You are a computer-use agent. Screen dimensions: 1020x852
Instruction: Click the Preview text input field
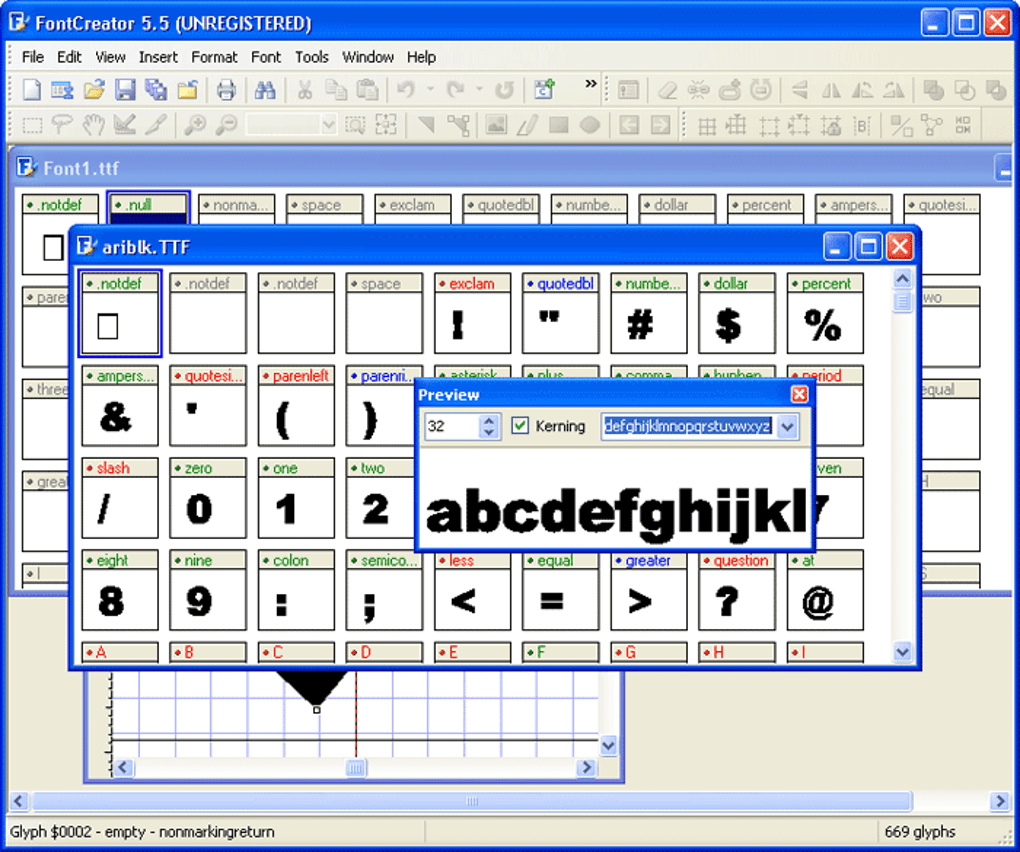tap(688, 427)
